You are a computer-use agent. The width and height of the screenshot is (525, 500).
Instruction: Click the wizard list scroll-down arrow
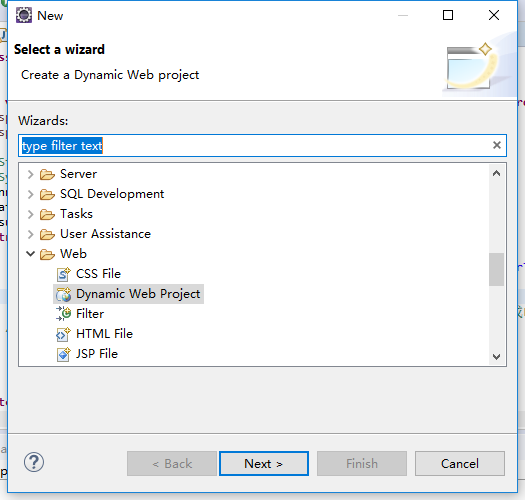[497, 357]
